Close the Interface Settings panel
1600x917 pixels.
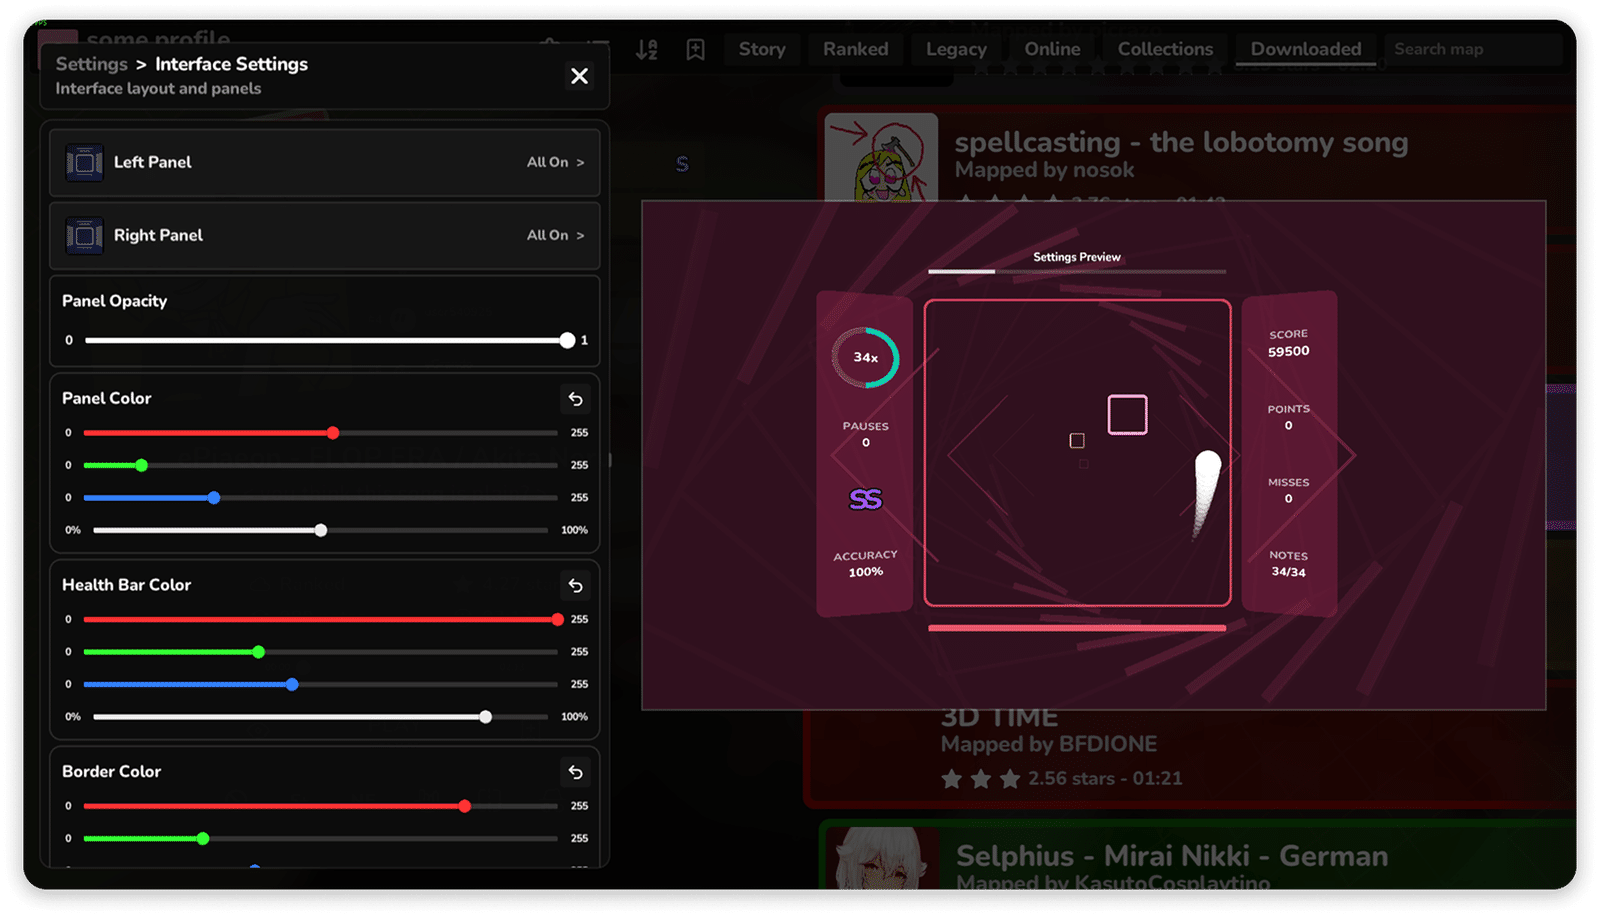click(x=579, y=76)
